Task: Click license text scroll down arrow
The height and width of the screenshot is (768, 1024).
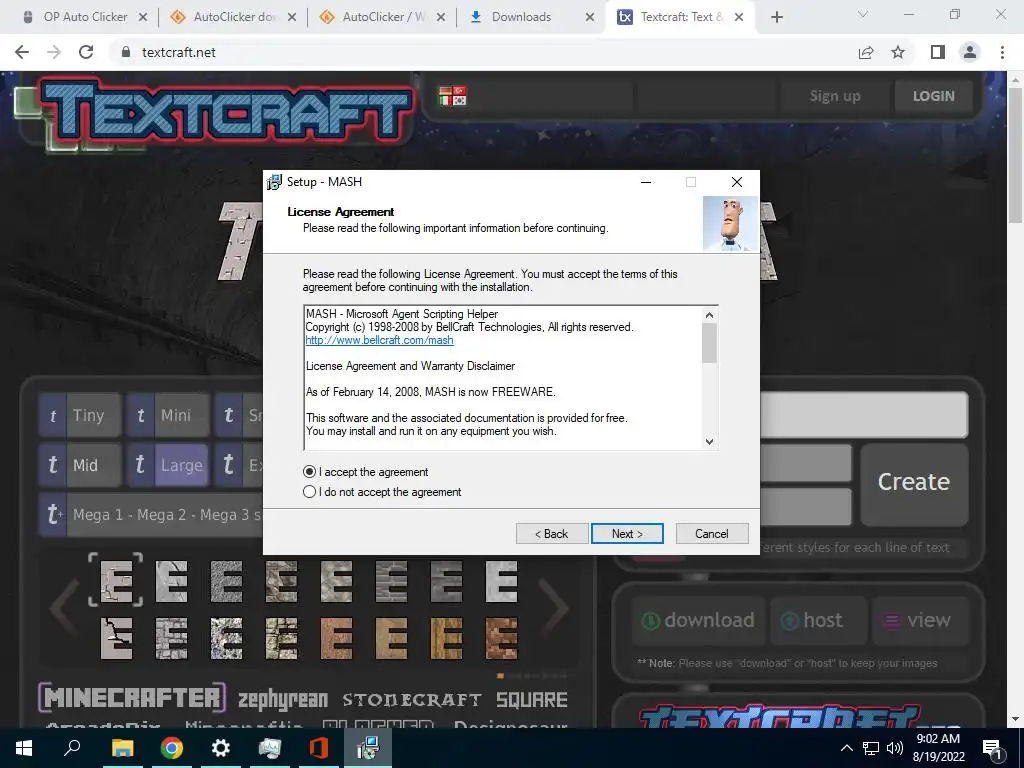Action: click(x=709, y=441)
